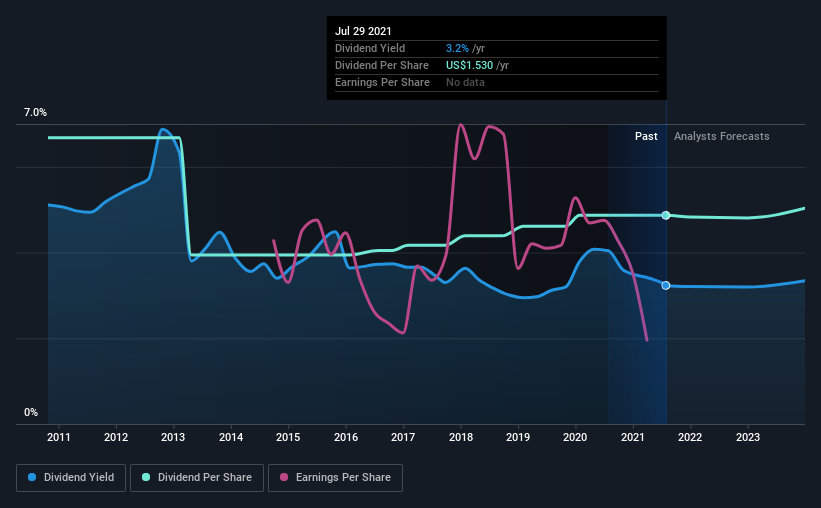The height and width of the screenshot is (508, 821).
Task: Click the 2013 x-axis label
Action: click(173, 437)
